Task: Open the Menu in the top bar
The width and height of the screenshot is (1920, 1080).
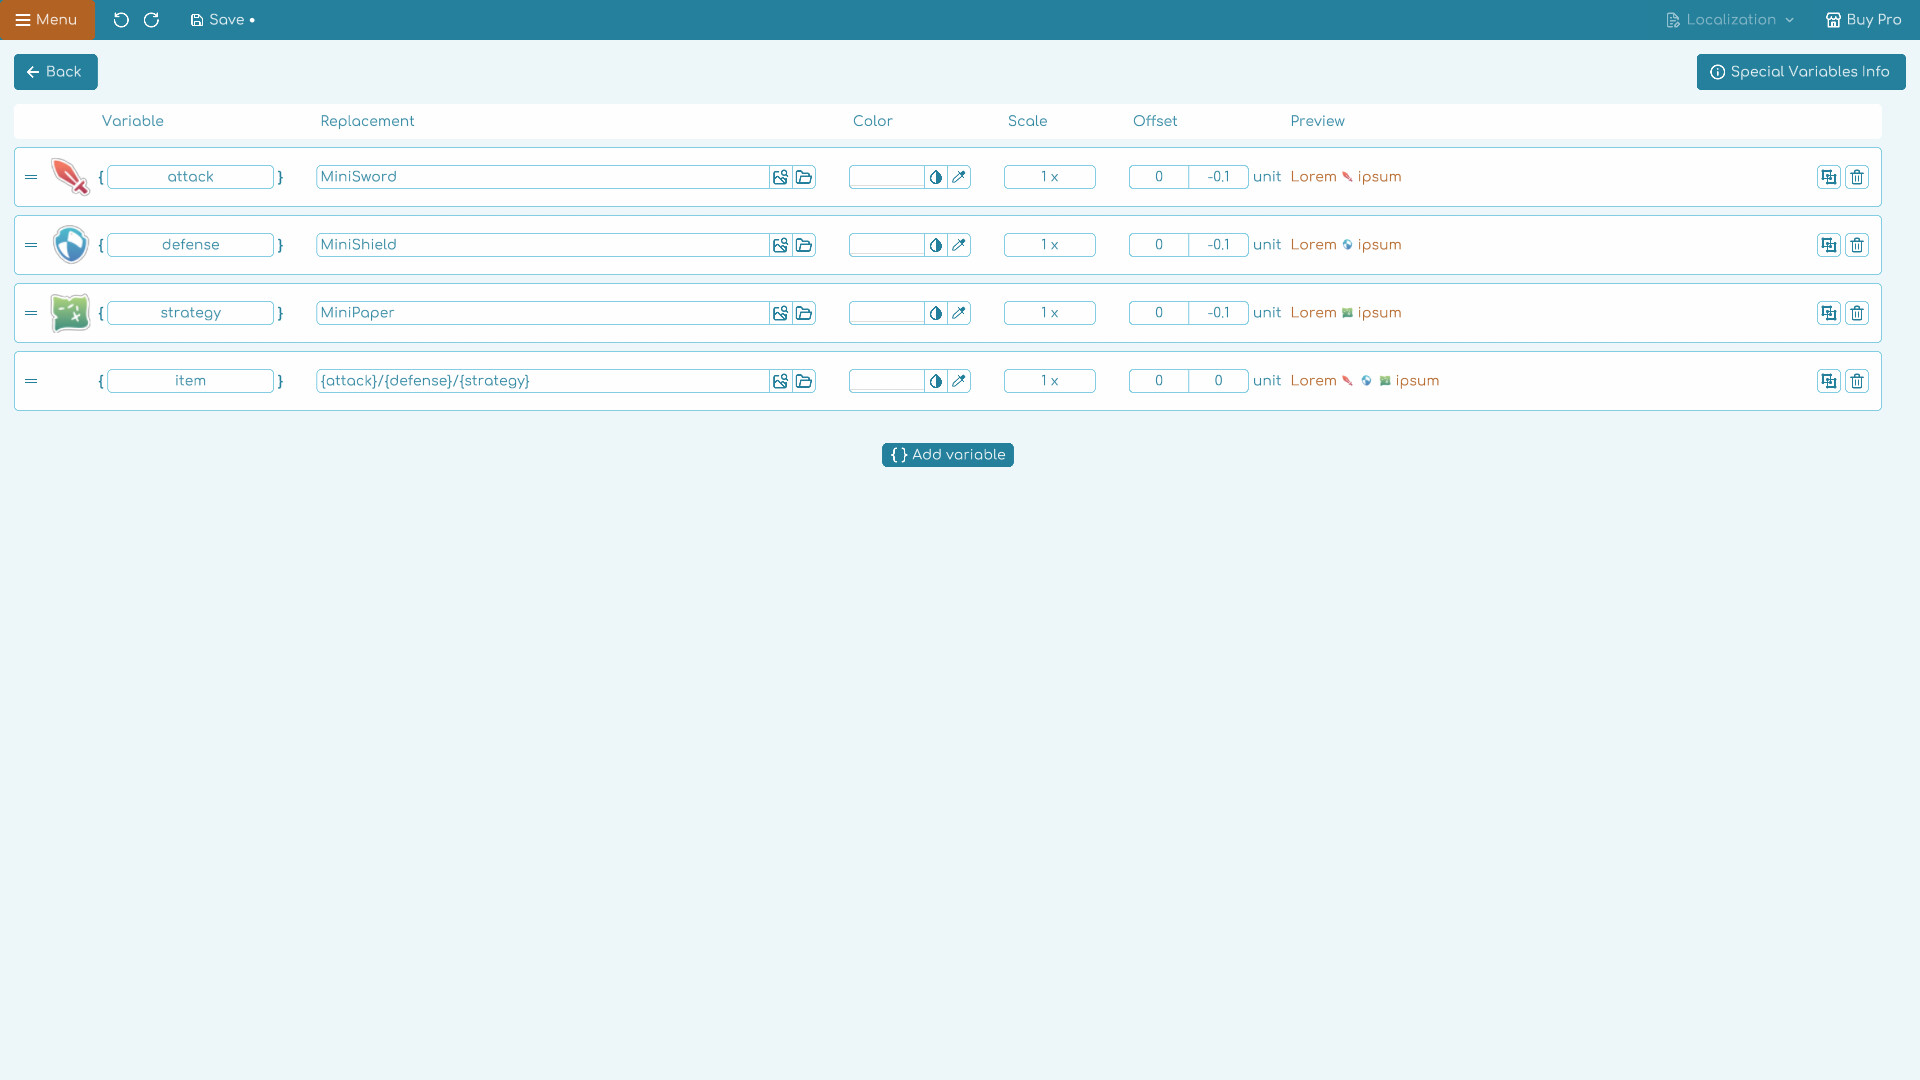Action: [x=46, y=20]
